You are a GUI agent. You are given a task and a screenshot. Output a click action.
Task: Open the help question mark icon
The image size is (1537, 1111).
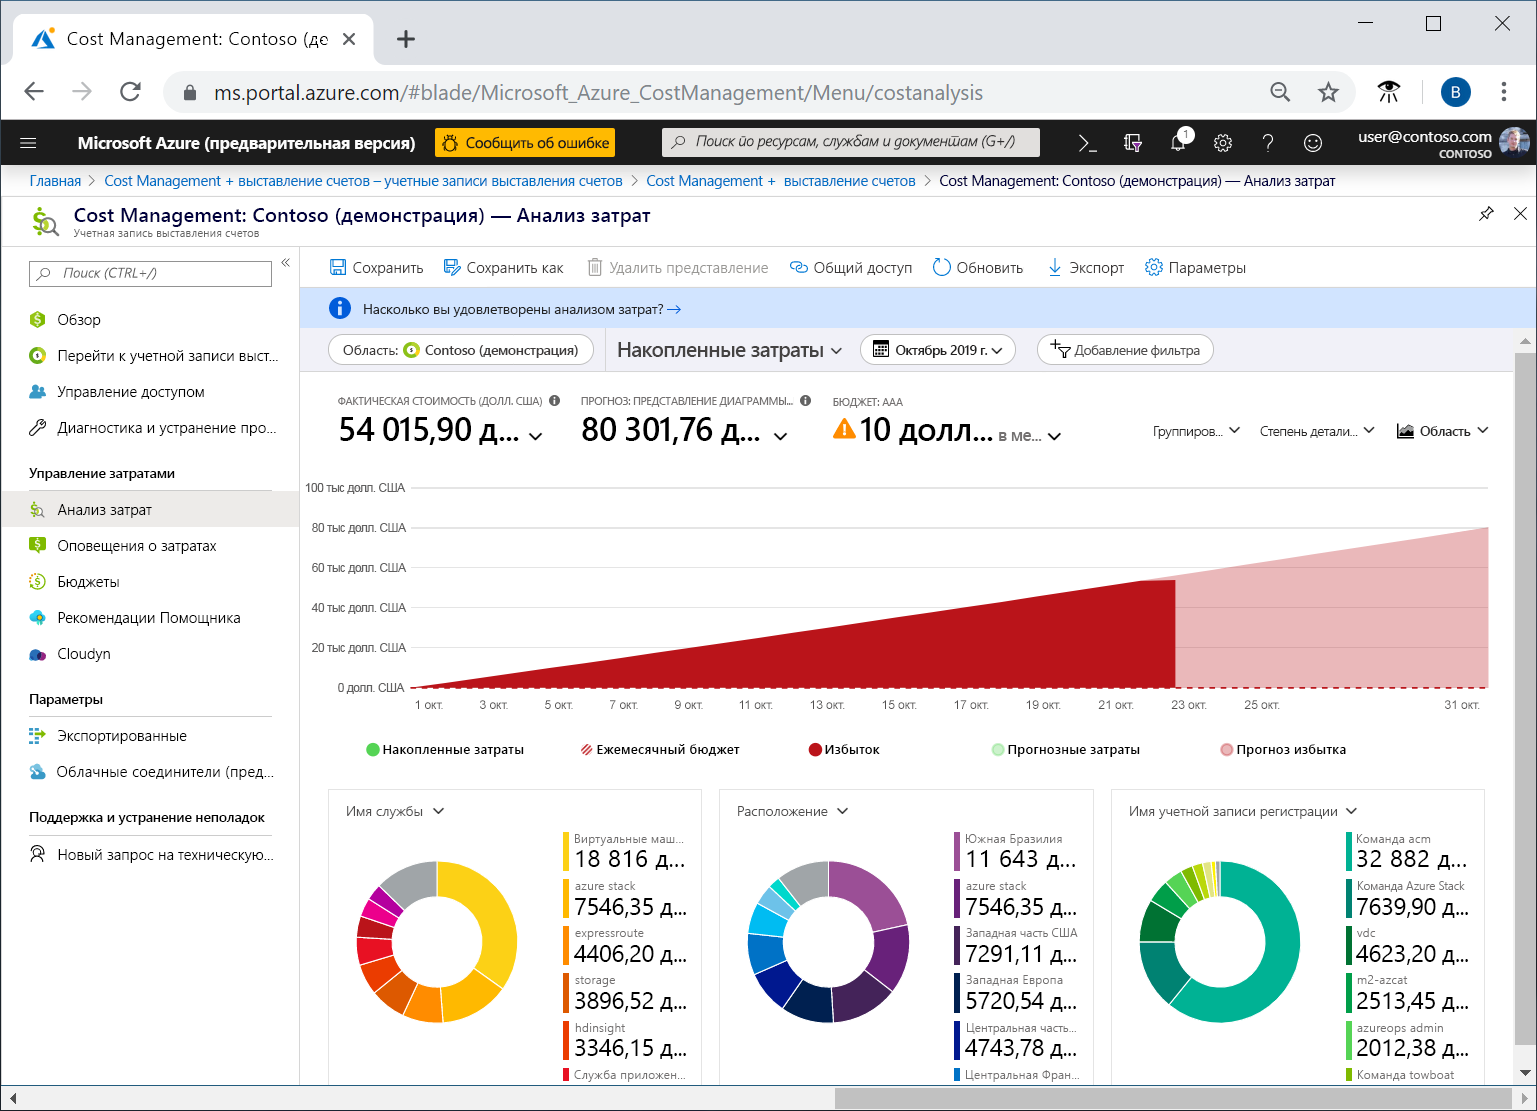[x=1268, y=143]
